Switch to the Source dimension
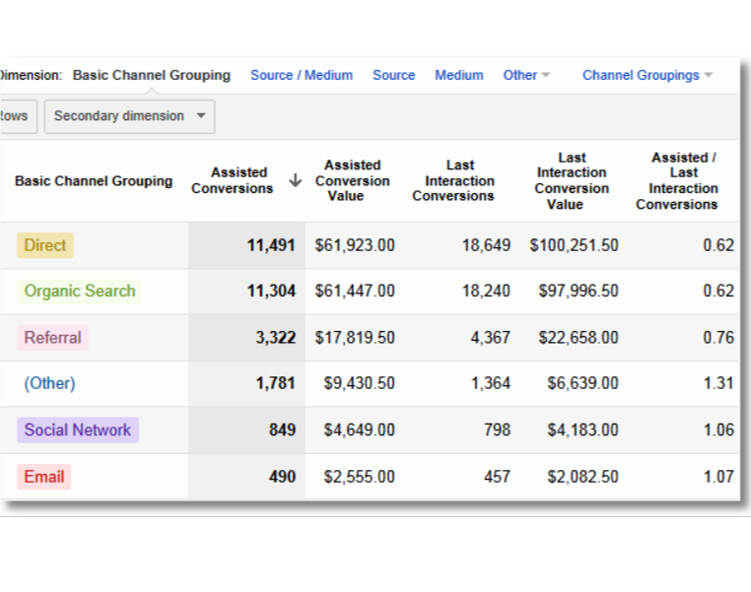 point(393,75)
